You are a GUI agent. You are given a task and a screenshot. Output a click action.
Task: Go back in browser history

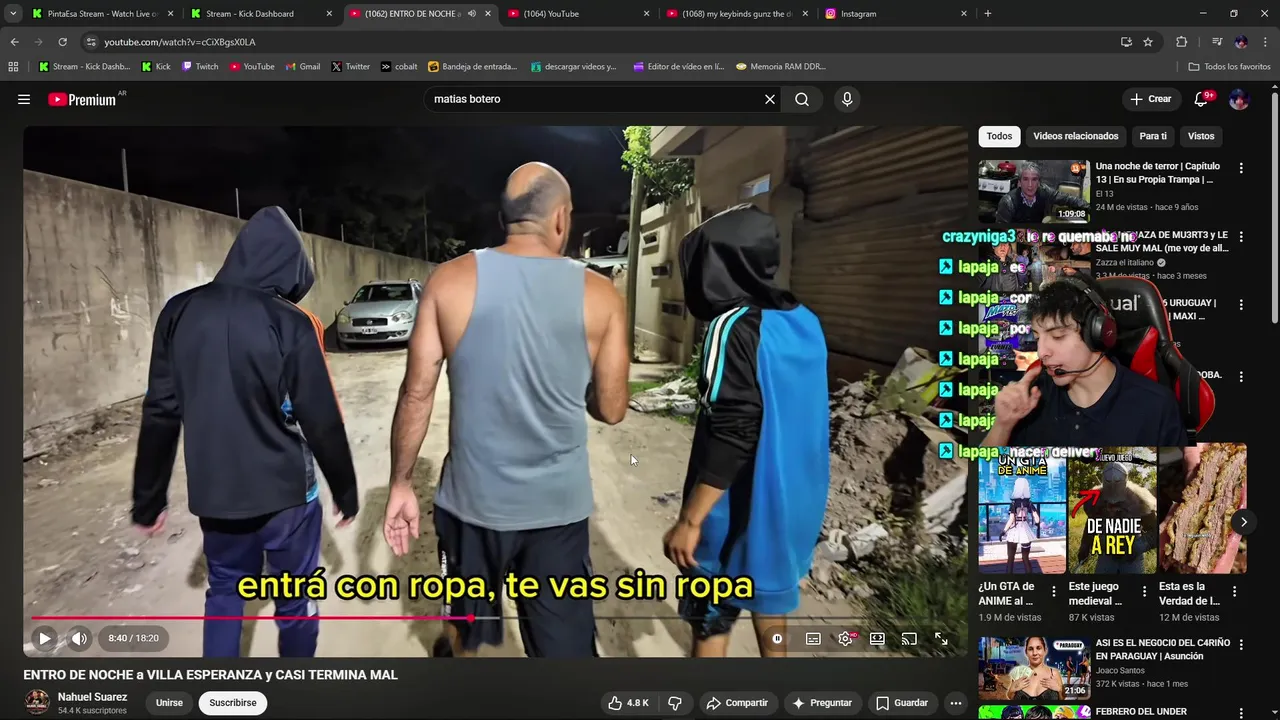(x=14, y=42)
